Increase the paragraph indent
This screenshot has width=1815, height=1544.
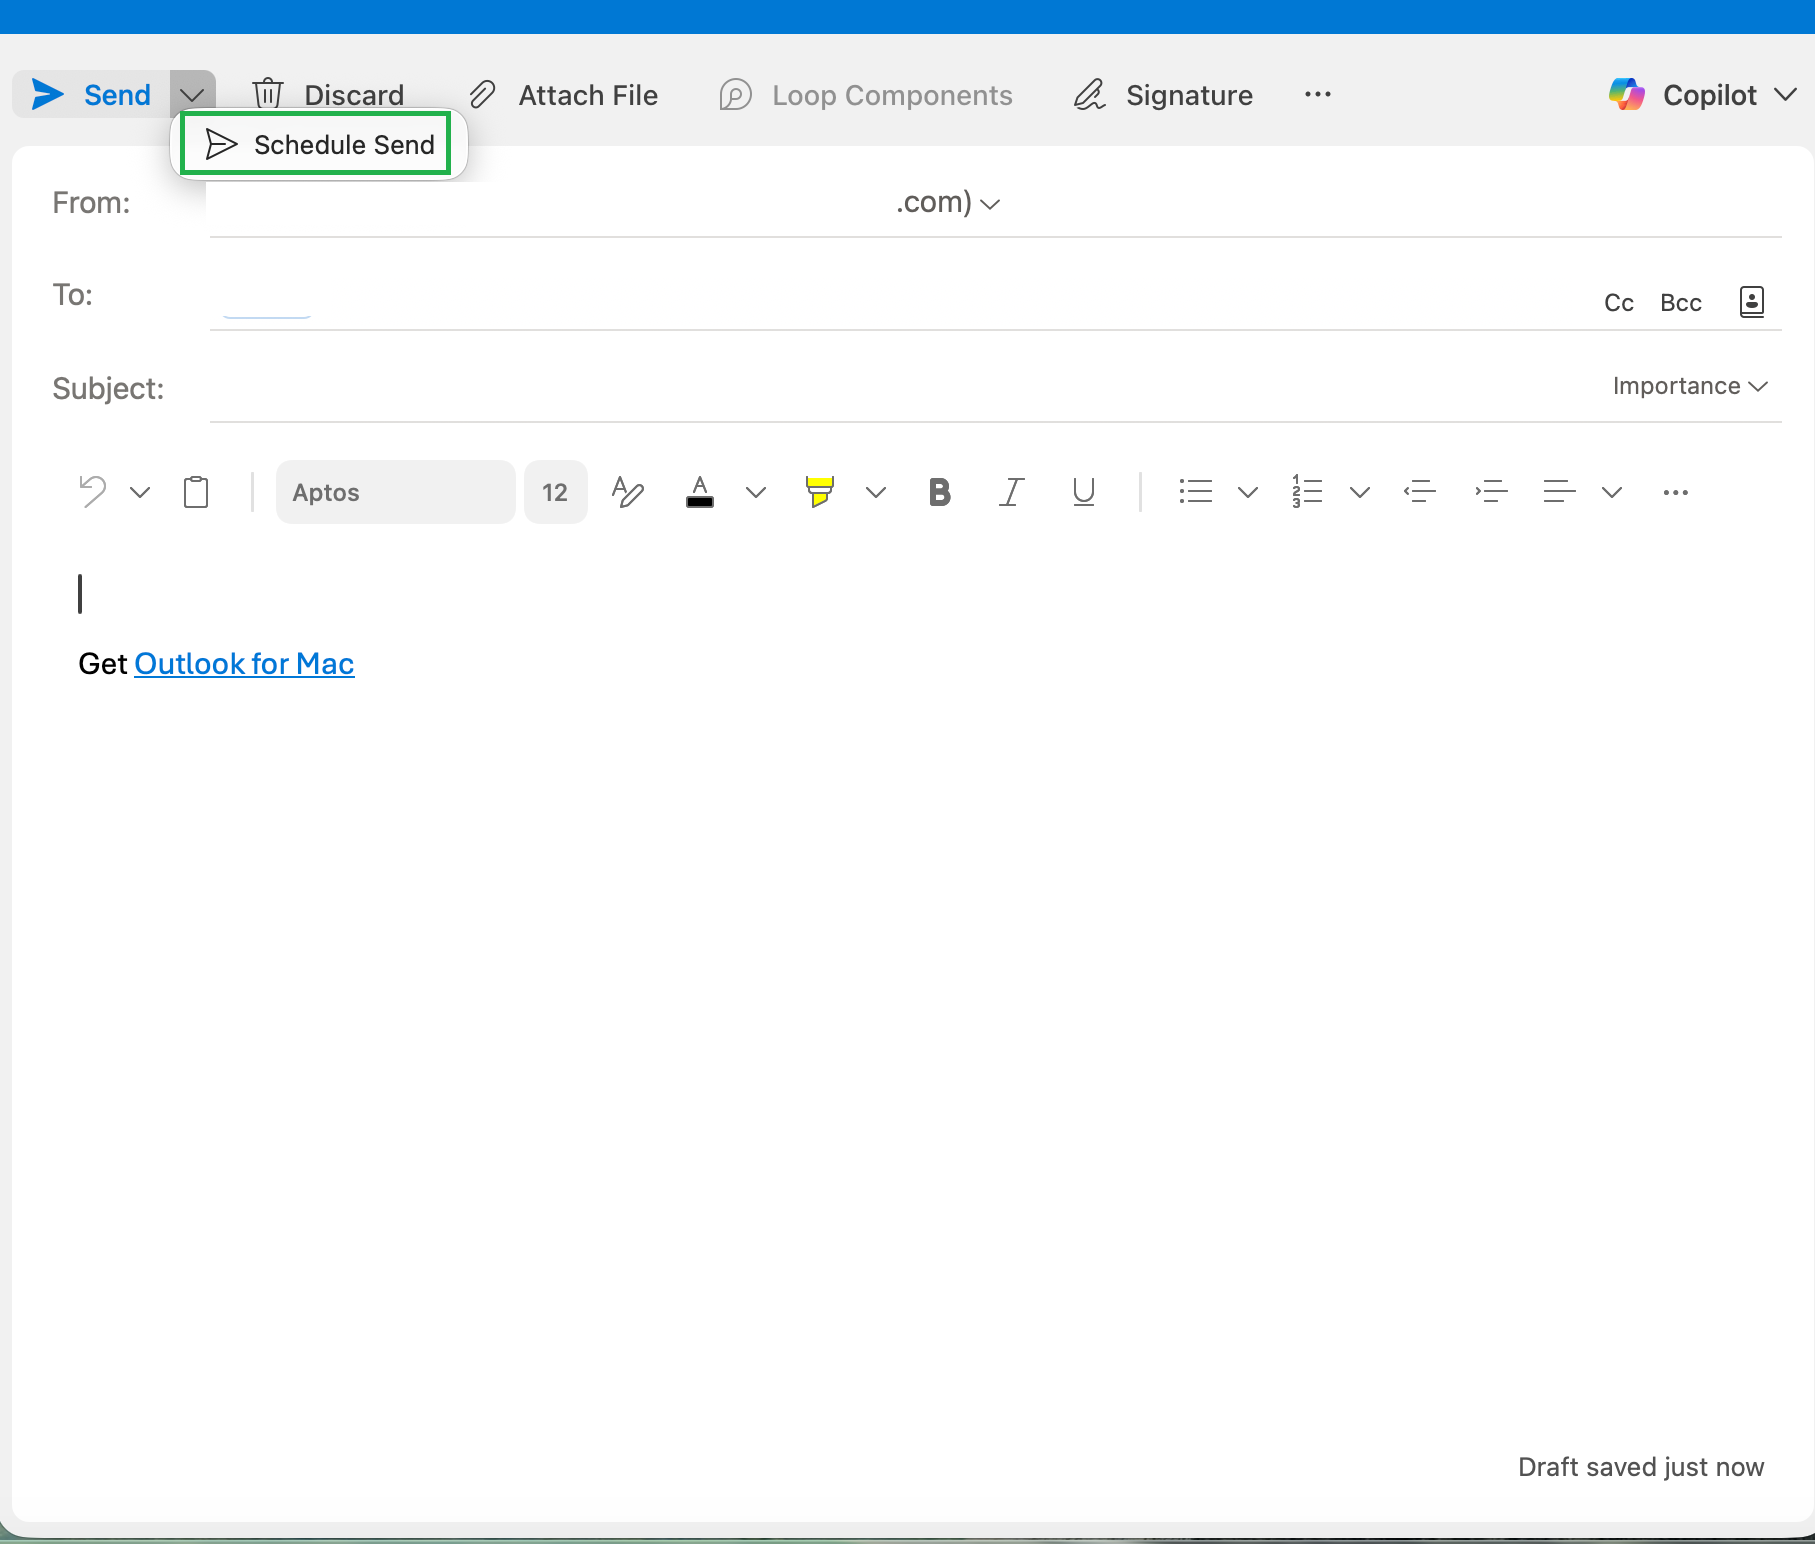coord(1491,492)
